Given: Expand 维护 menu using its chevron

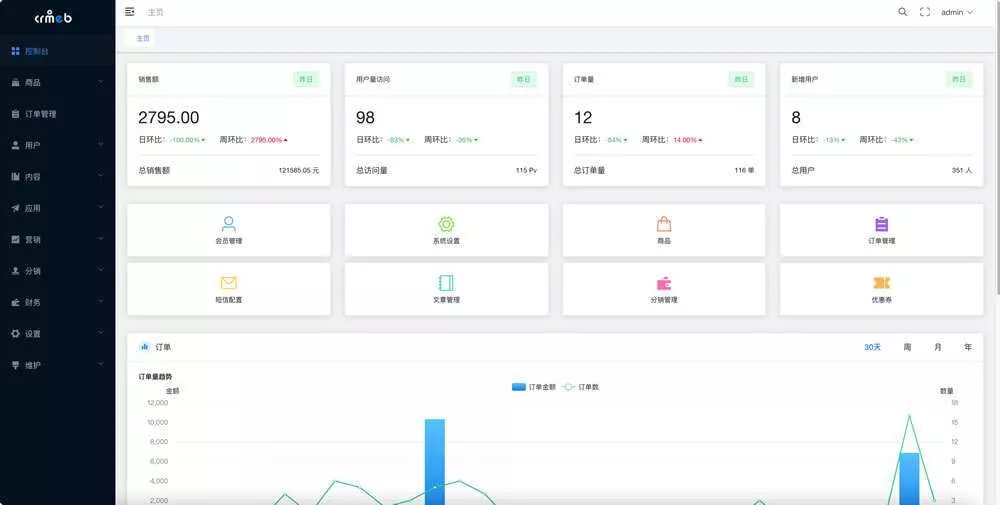Looking at the screenshot, I should click(x=101, y=365).
